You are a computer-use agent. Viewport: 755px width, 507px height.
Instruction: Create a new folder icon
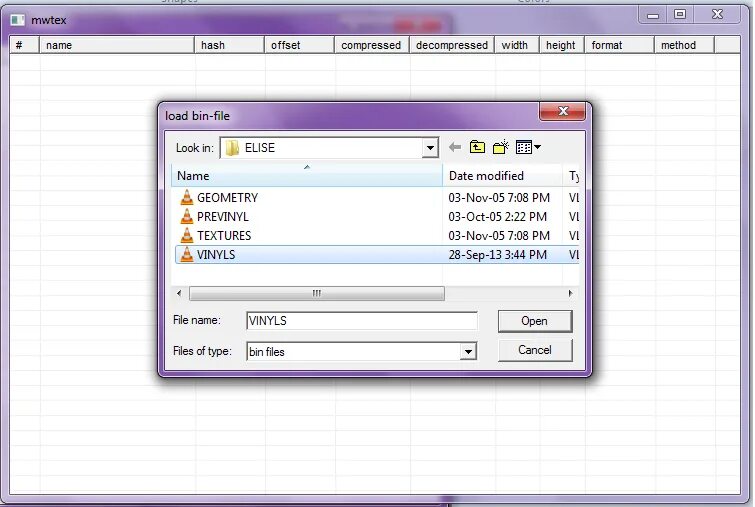pos(501,147)
